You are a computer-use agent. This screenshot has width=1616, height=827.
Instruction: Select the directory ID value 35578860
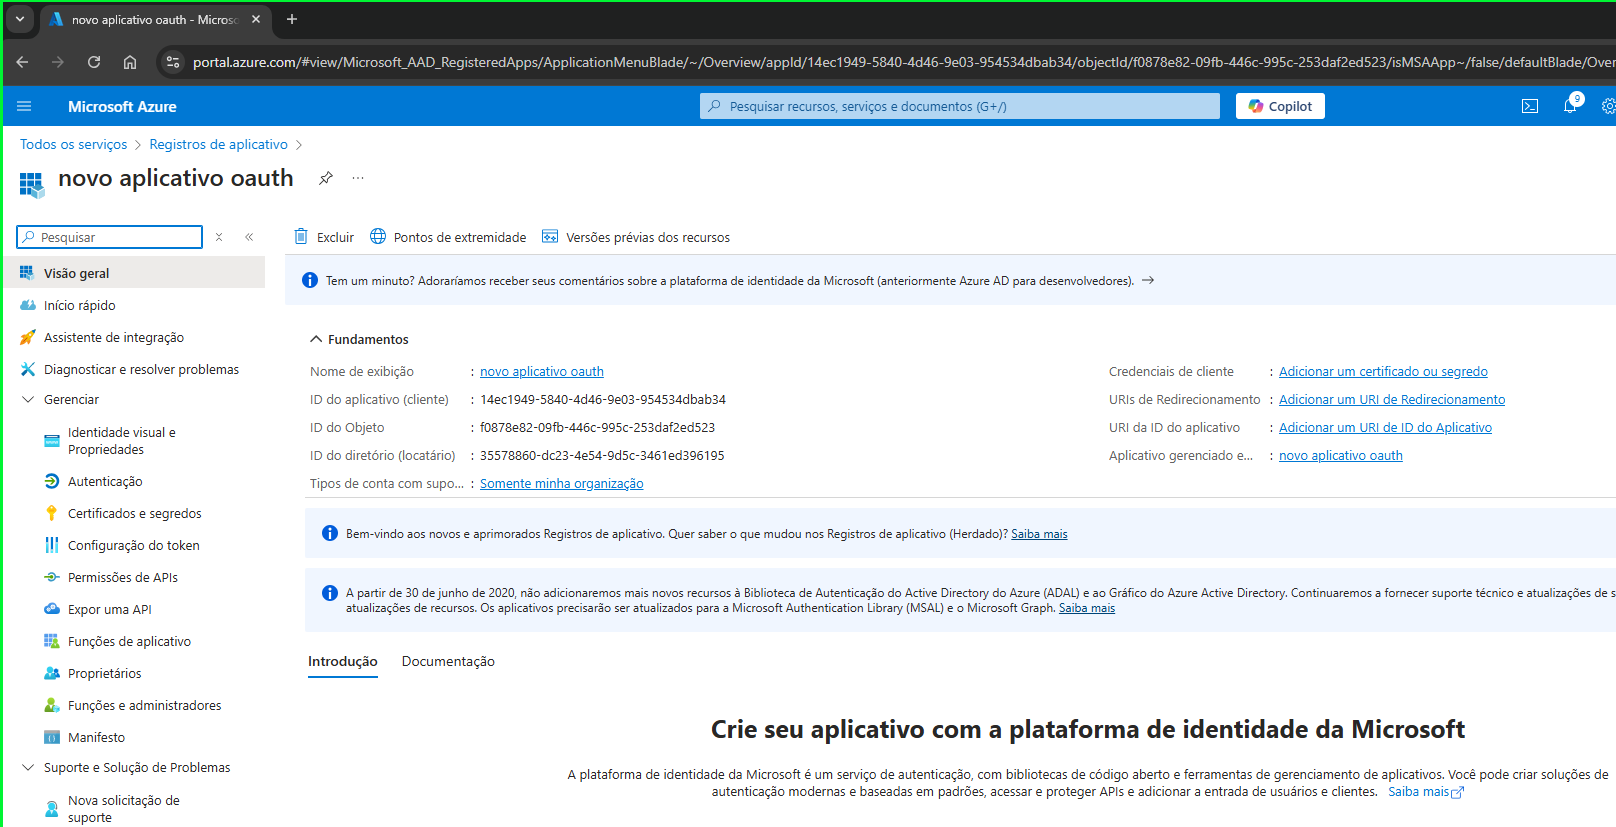(x=602, y=455)
